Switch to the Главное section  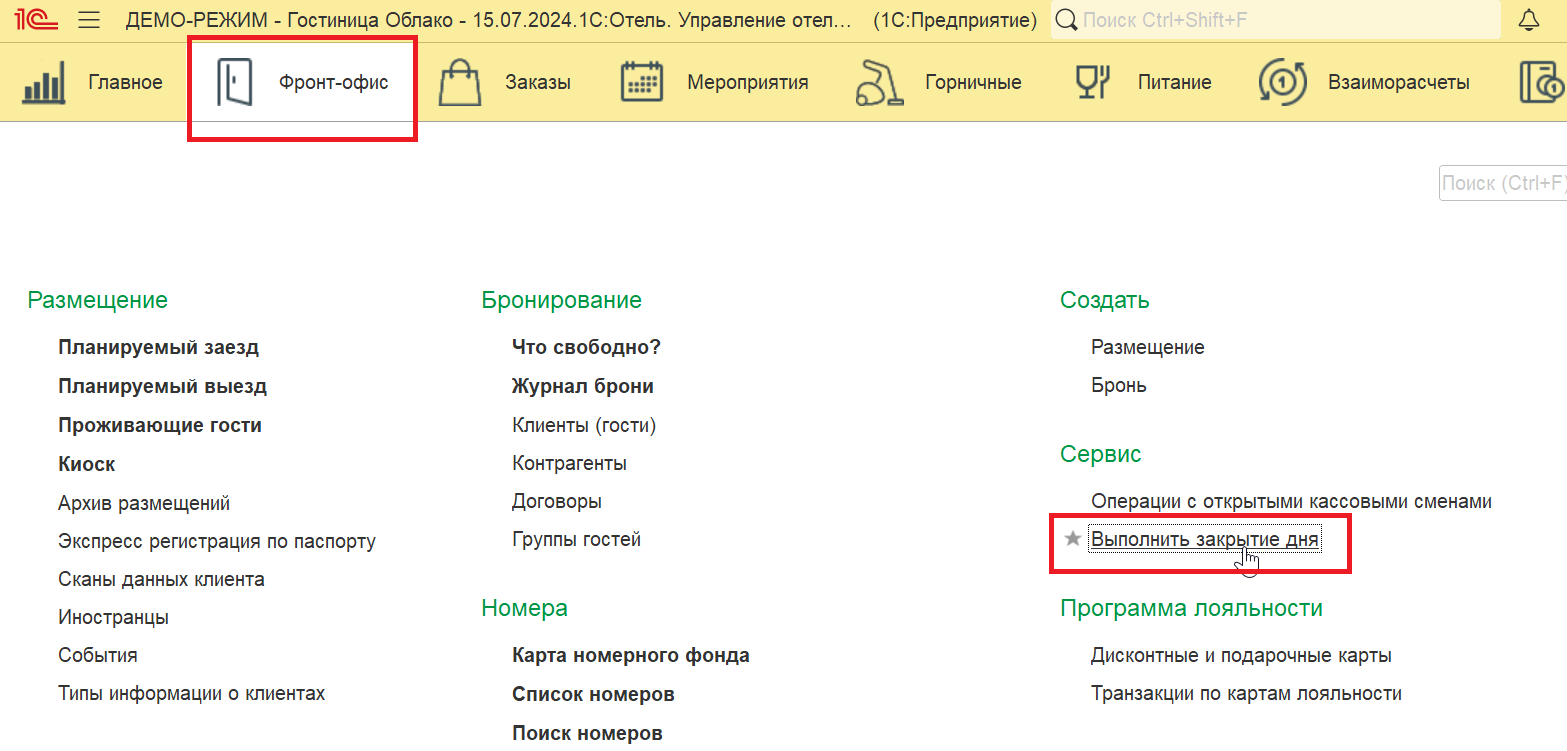[125, 83]
